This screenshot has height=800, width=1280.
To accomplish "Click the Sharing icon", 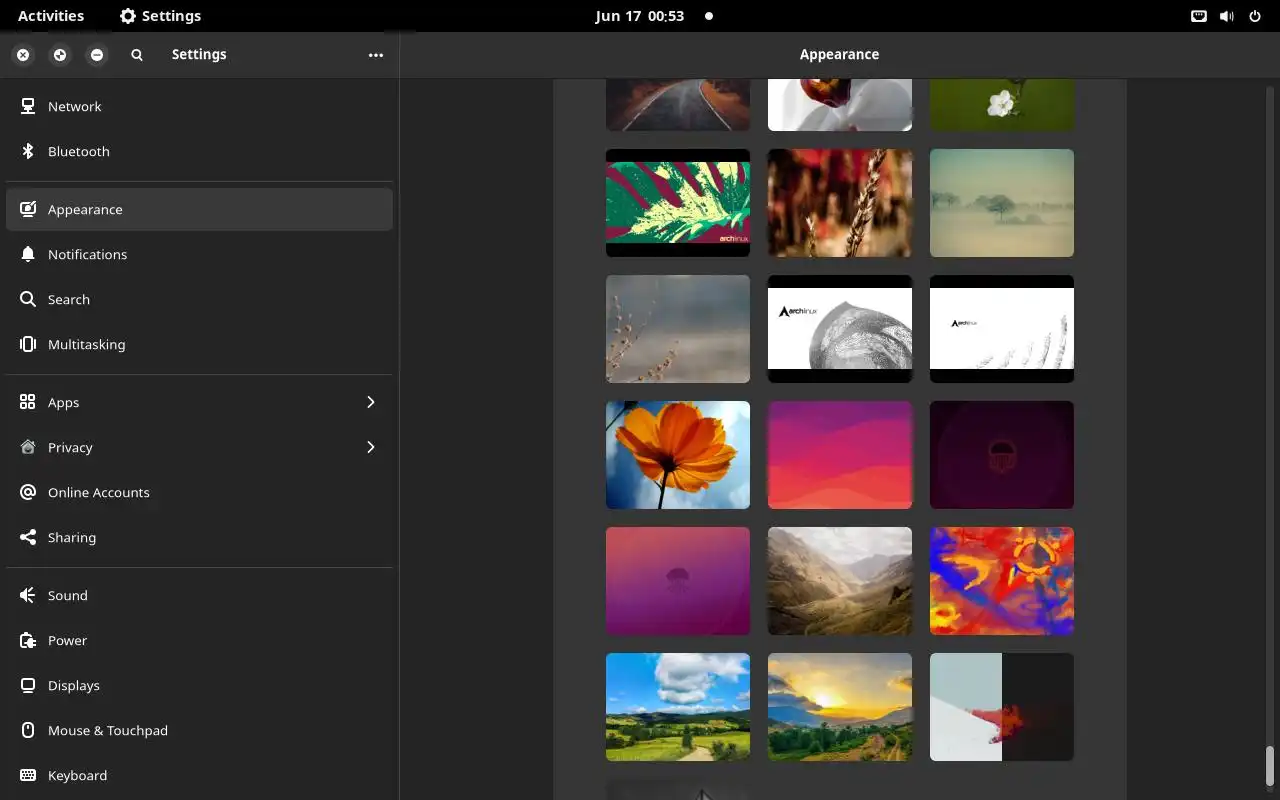I will click(x=28, y=537).
